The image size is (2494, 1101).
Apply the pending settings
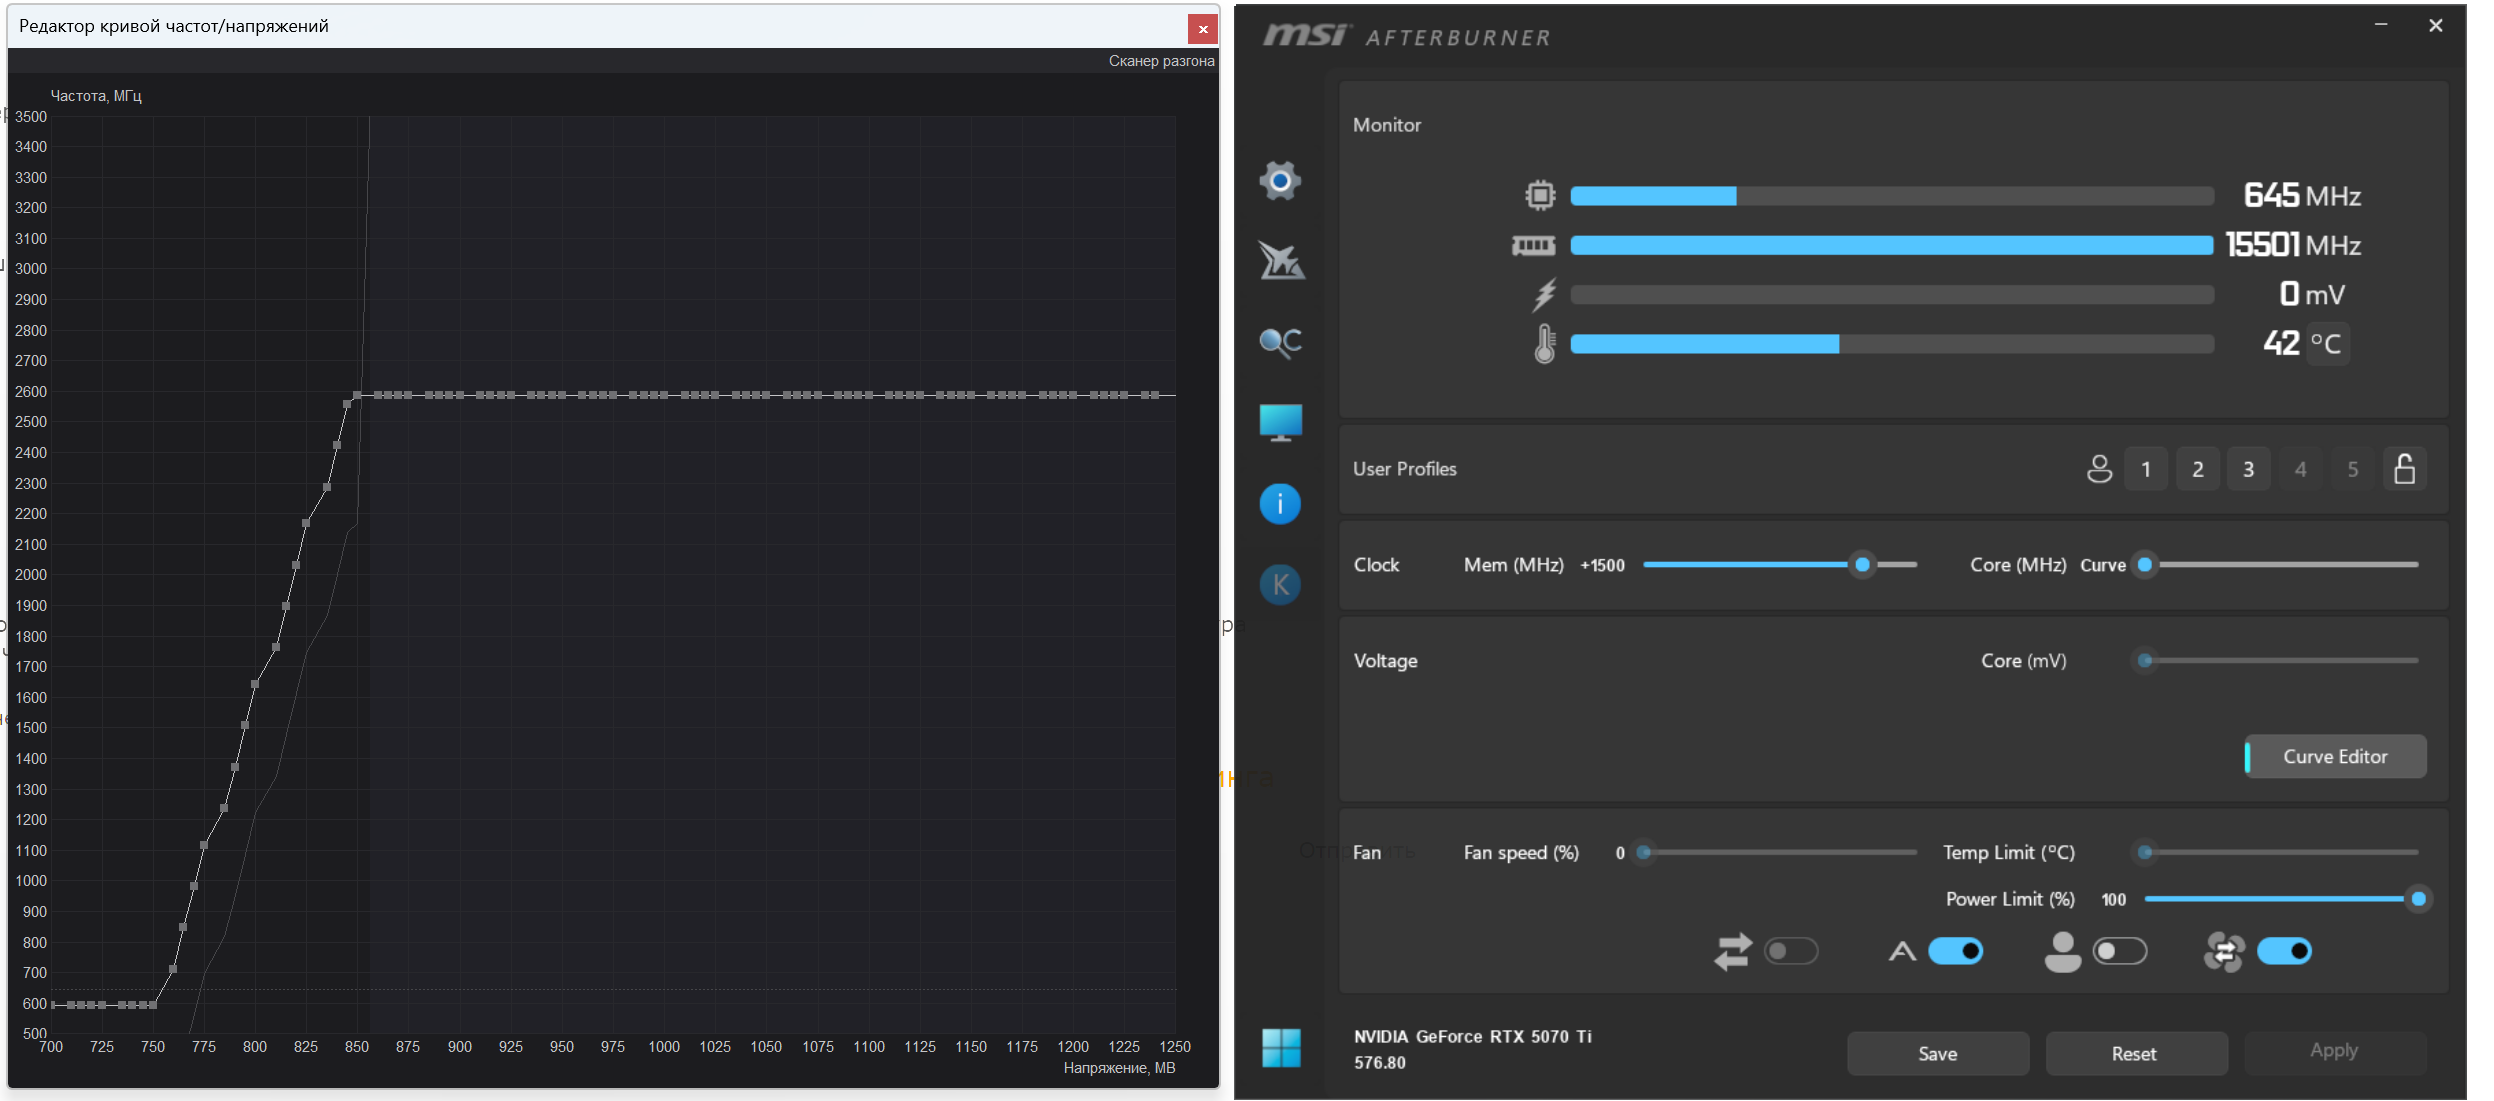pyautogui.click(x=2334, y=1051)
